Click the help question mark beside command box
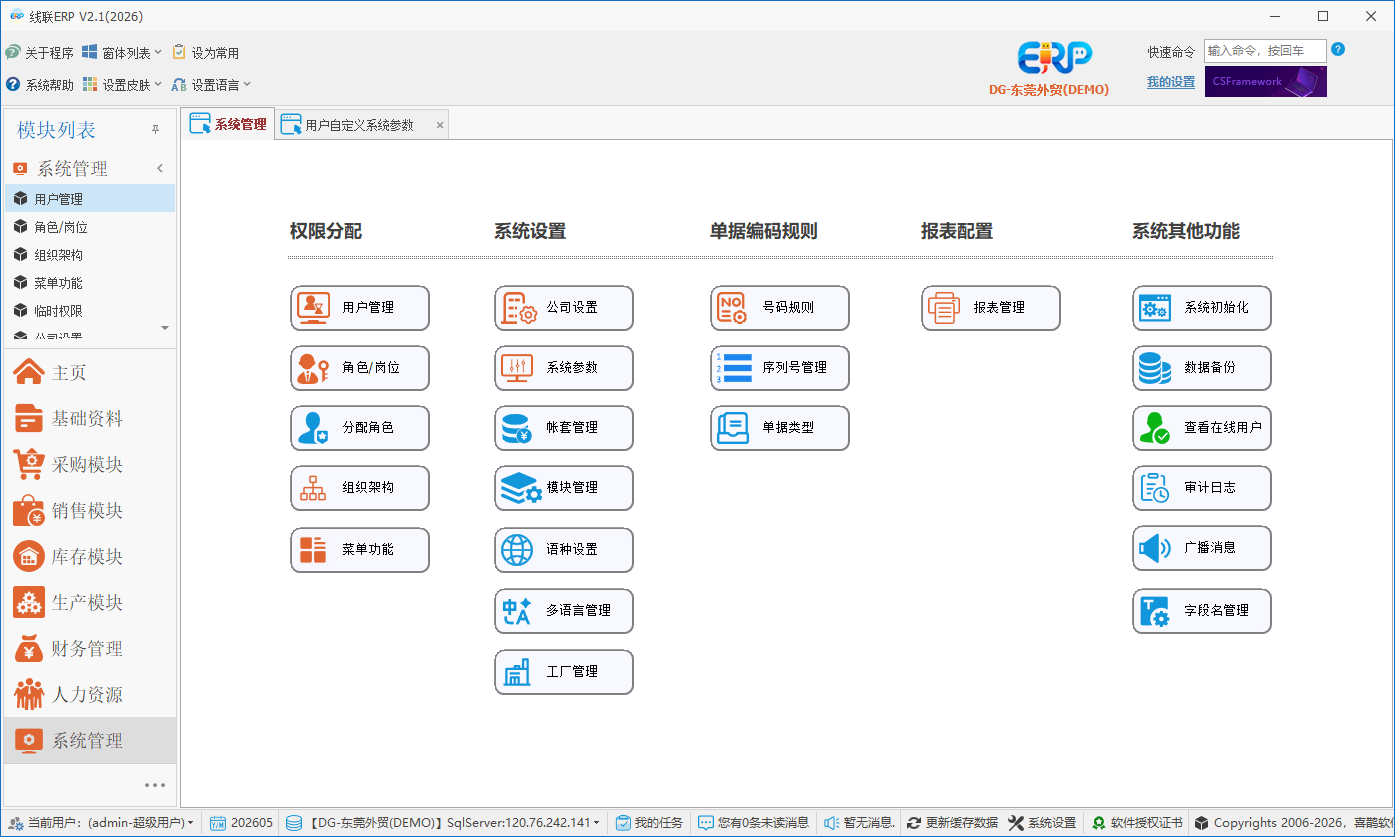 click(x=1338, y=49)
